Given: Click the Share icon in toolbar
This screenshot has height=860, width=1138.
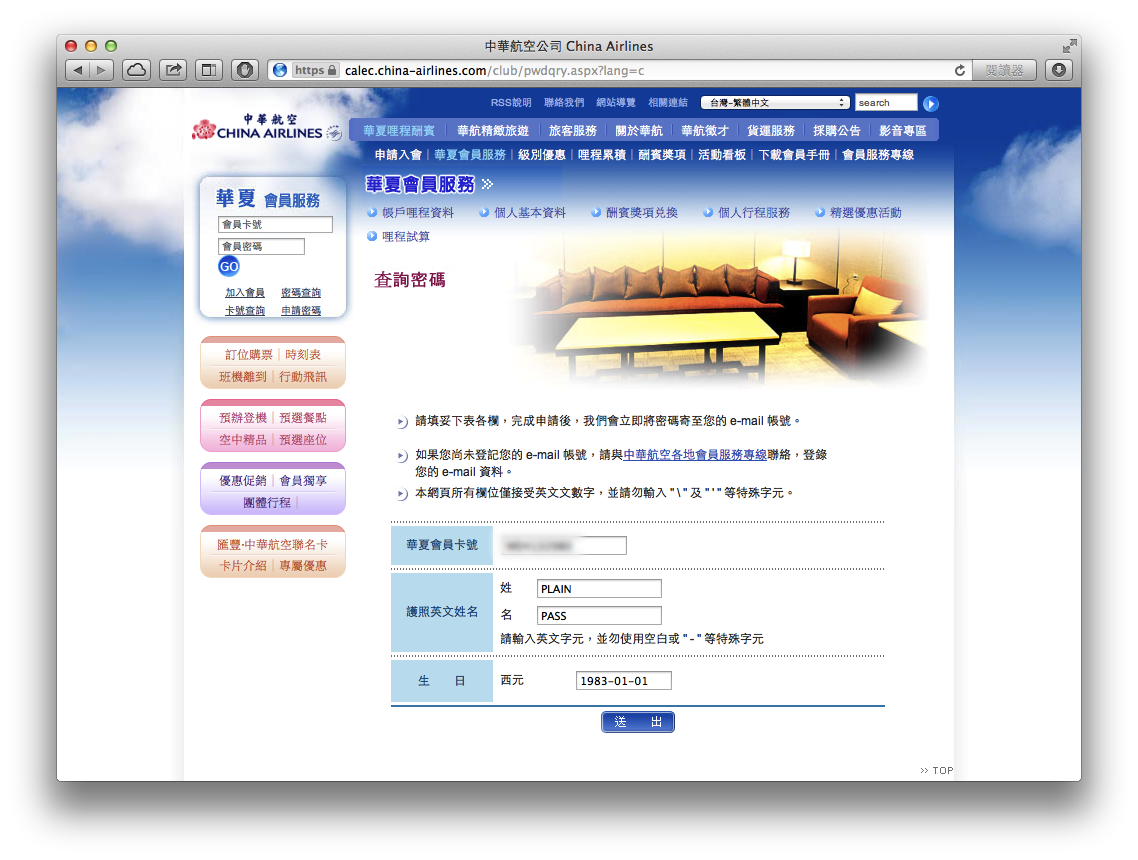Looking at the screenshot, I should point(173,70).
